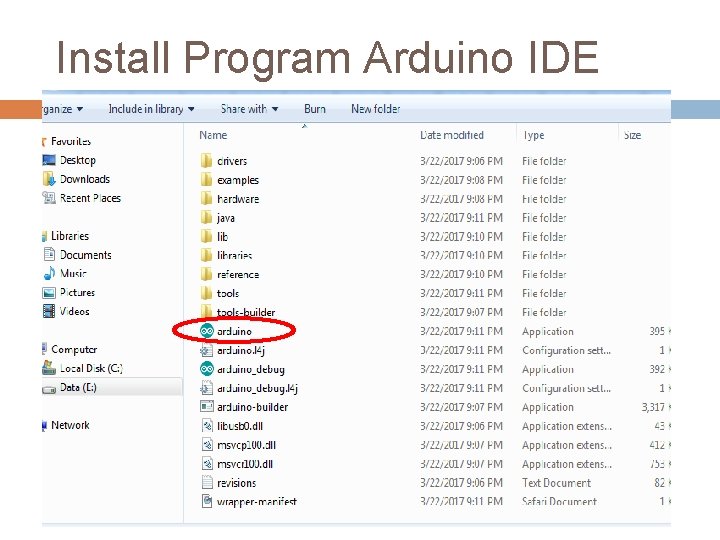The image size is (720, 540).
Task: Sort by the Type column header
Action: 534,135
